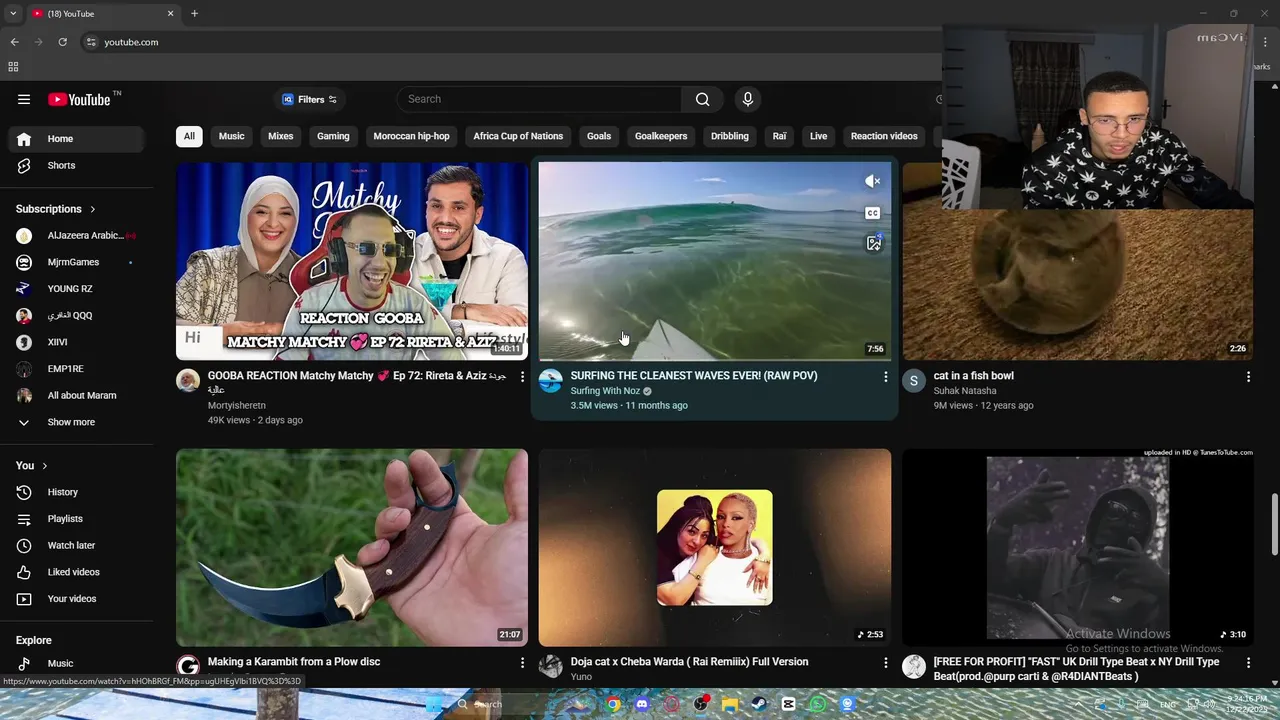The image size is (1280, 720).
Task: Select the Moroccan hip-hop chip
Action: tap(411, 136)
